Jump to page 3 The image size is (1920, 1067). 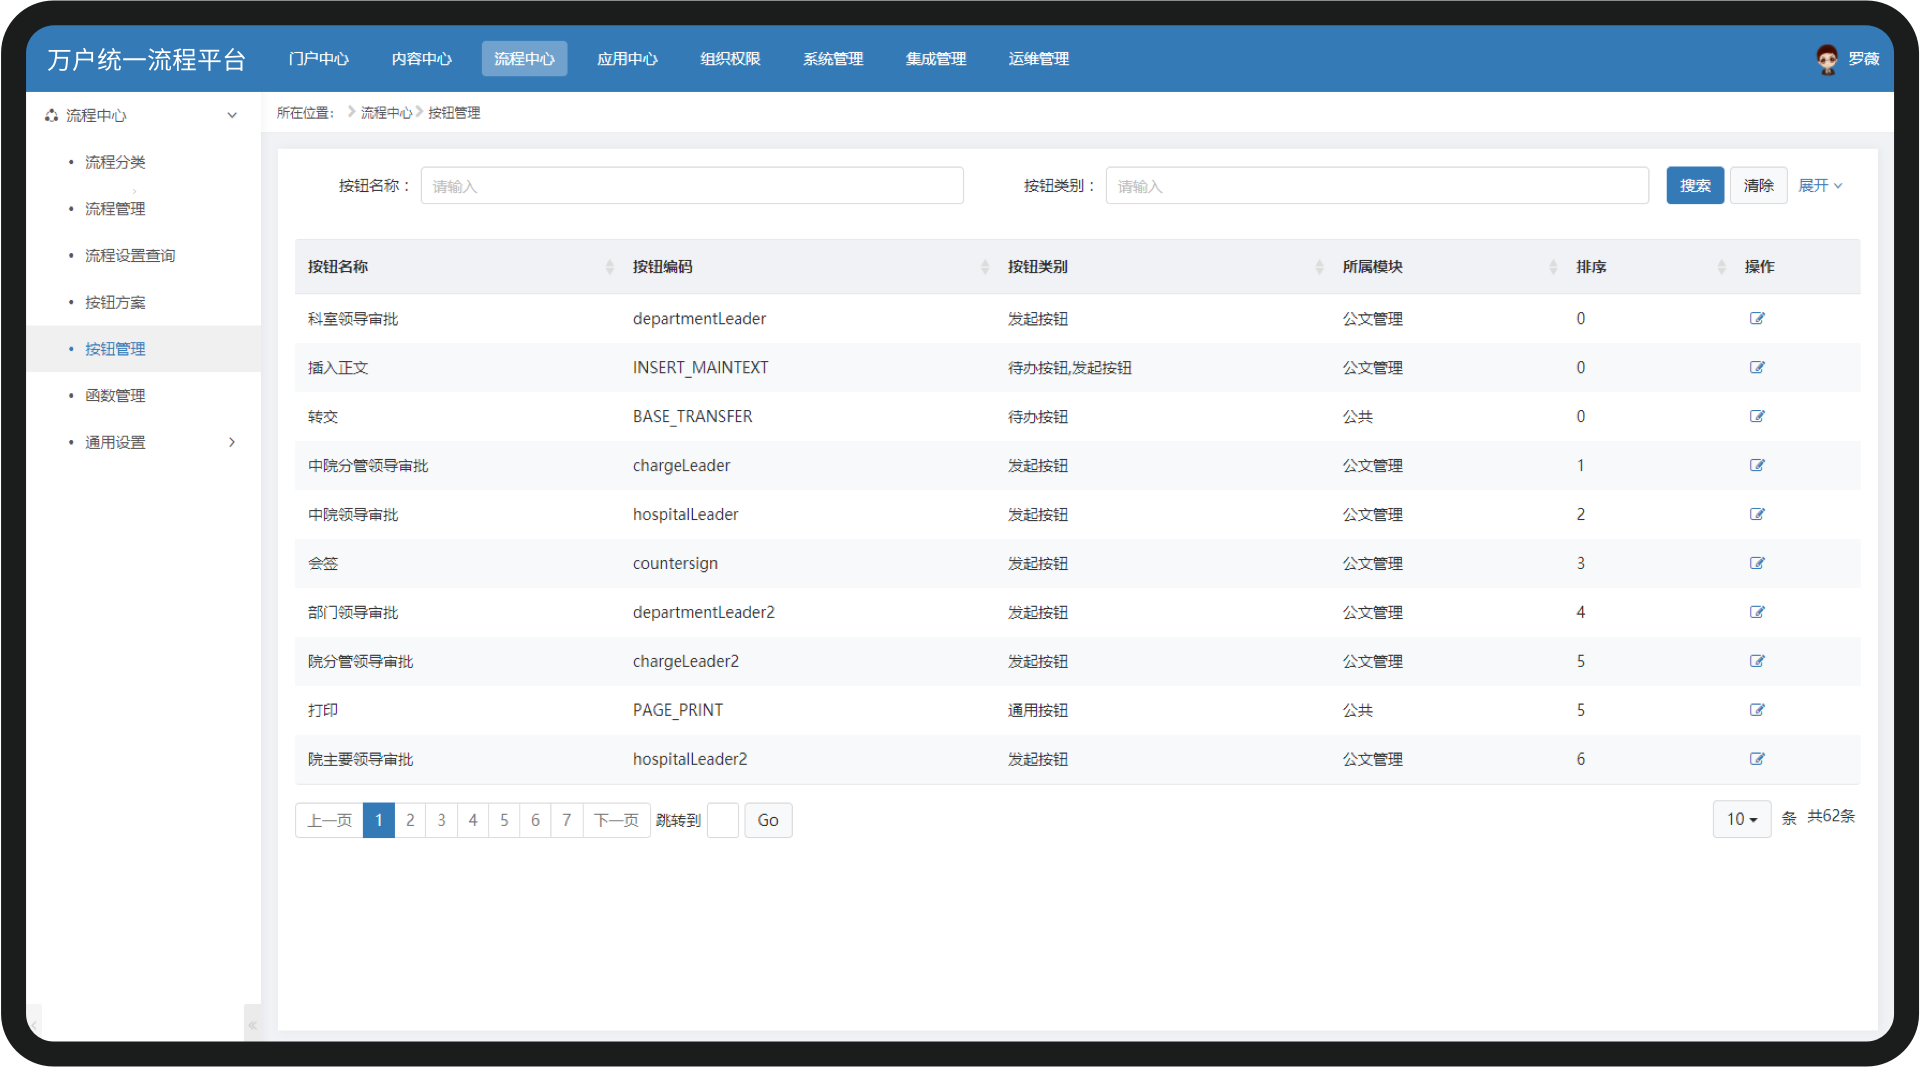[441, 820]
